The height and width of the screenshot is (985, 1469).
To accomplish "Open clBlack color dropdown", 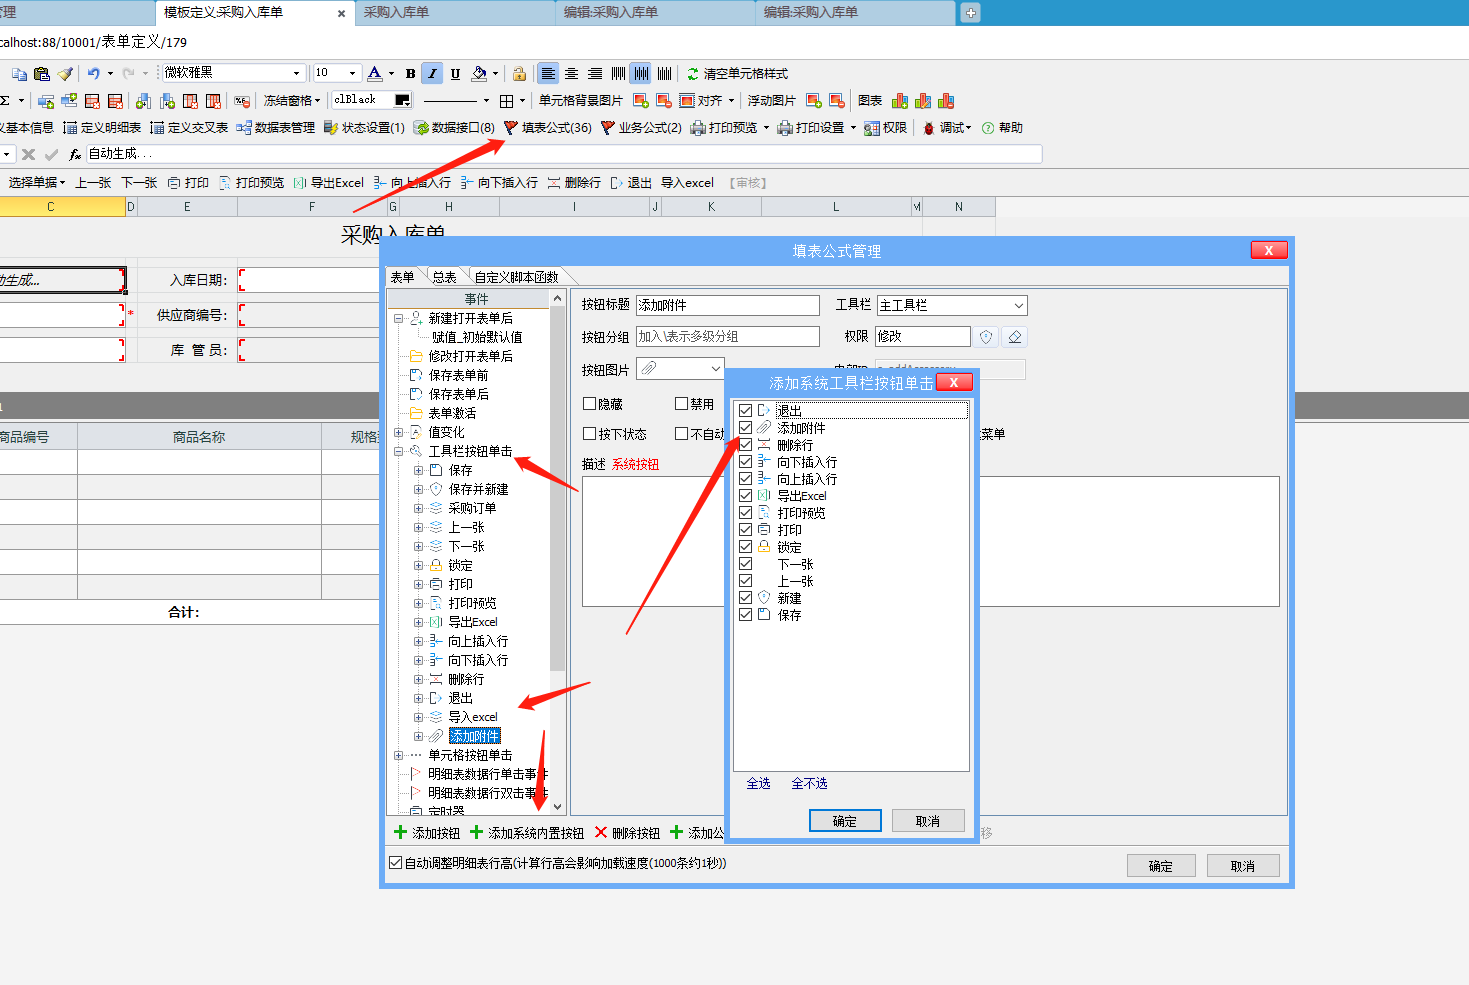I will click(403, 100).
